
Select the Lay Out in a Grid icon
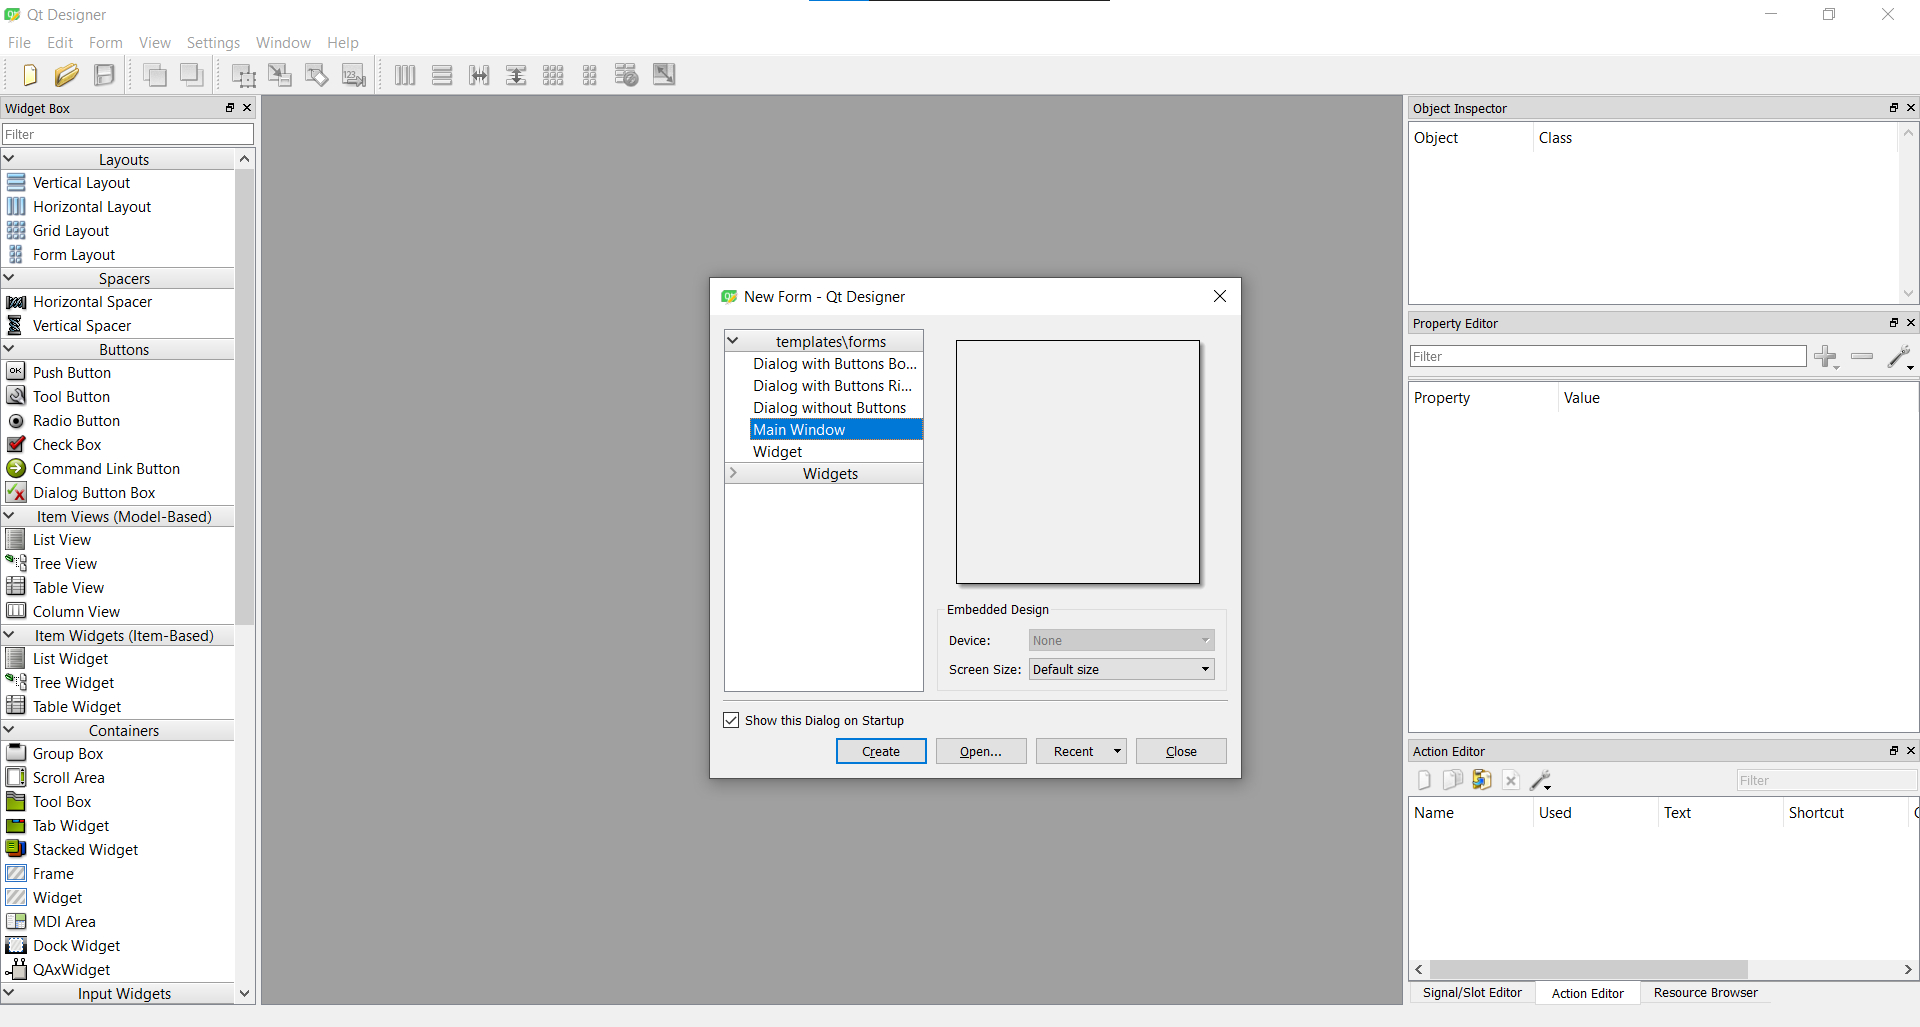pyautogui.click(x=553, y=74)
